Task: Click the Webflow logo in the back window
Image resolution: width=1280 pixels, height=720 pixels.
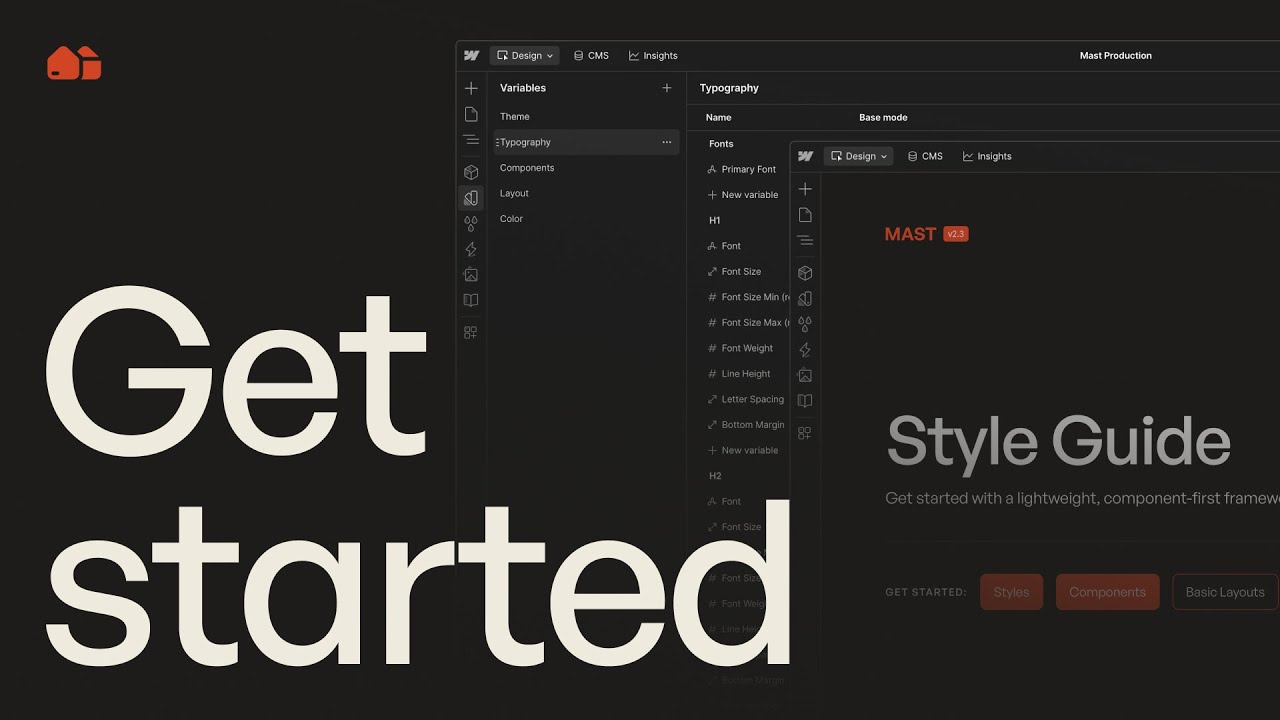Action: point(471,56)
